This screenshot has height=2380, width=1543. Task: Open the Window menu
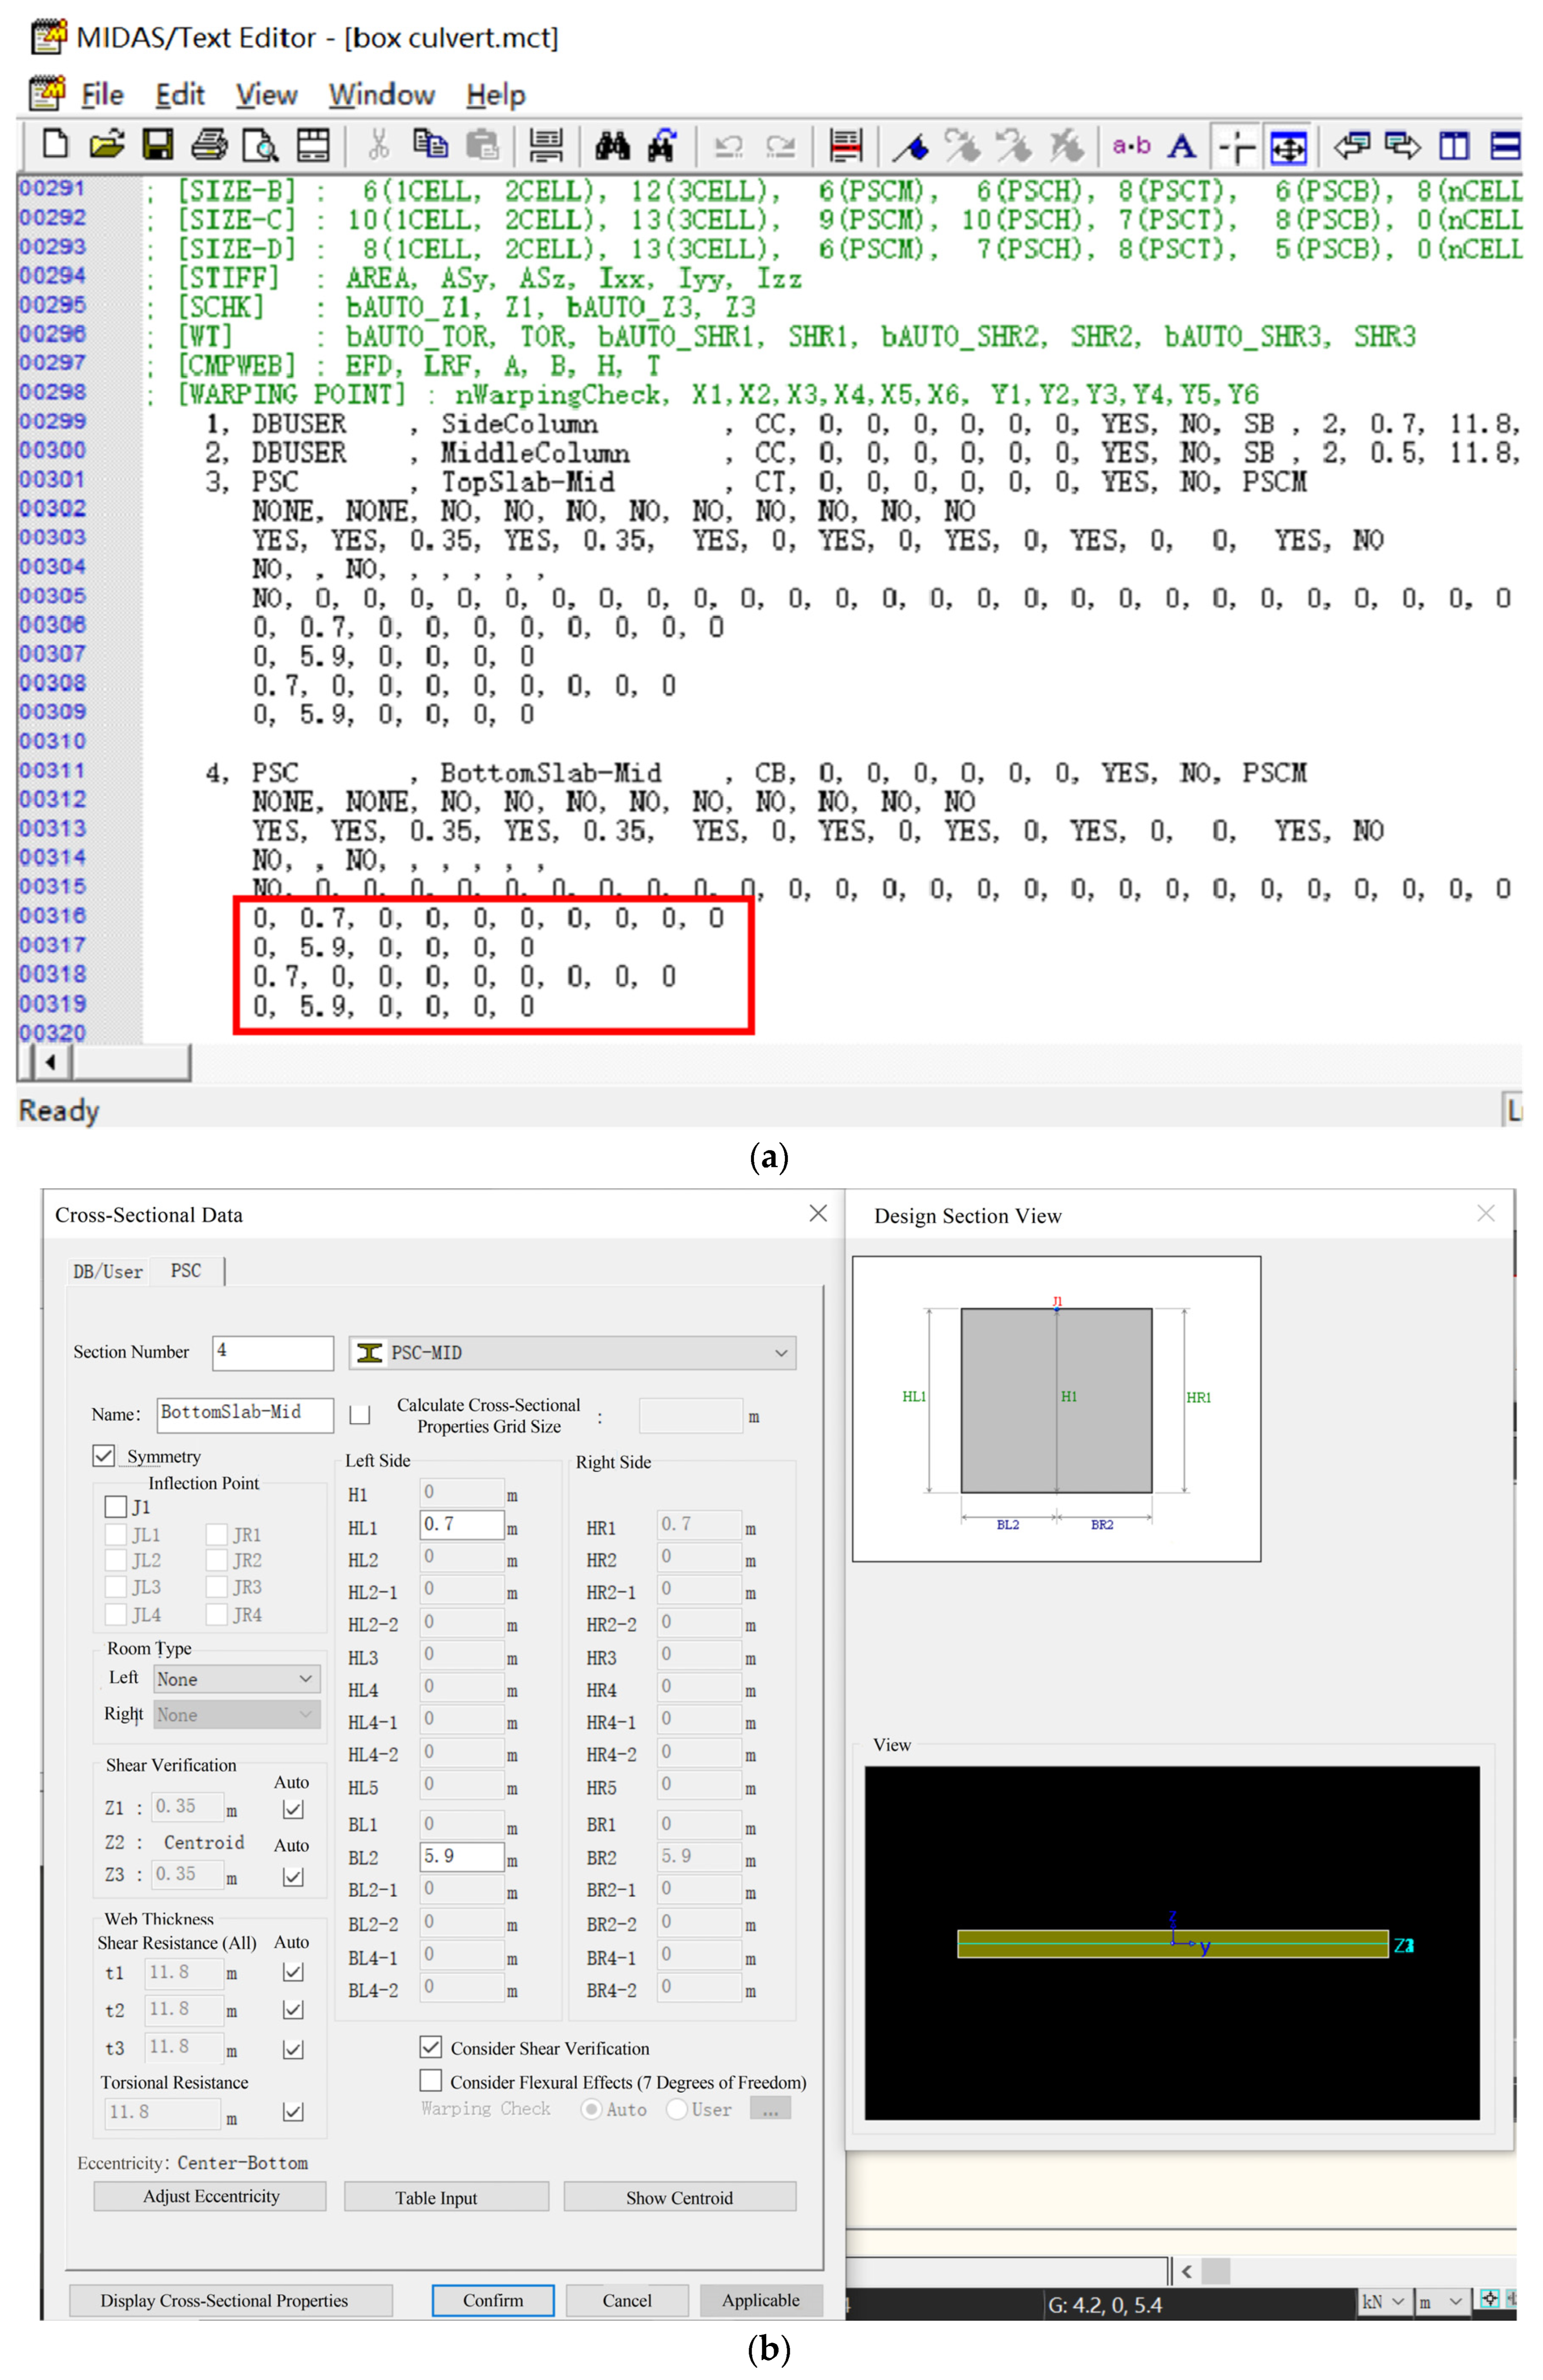click(382, 94)
